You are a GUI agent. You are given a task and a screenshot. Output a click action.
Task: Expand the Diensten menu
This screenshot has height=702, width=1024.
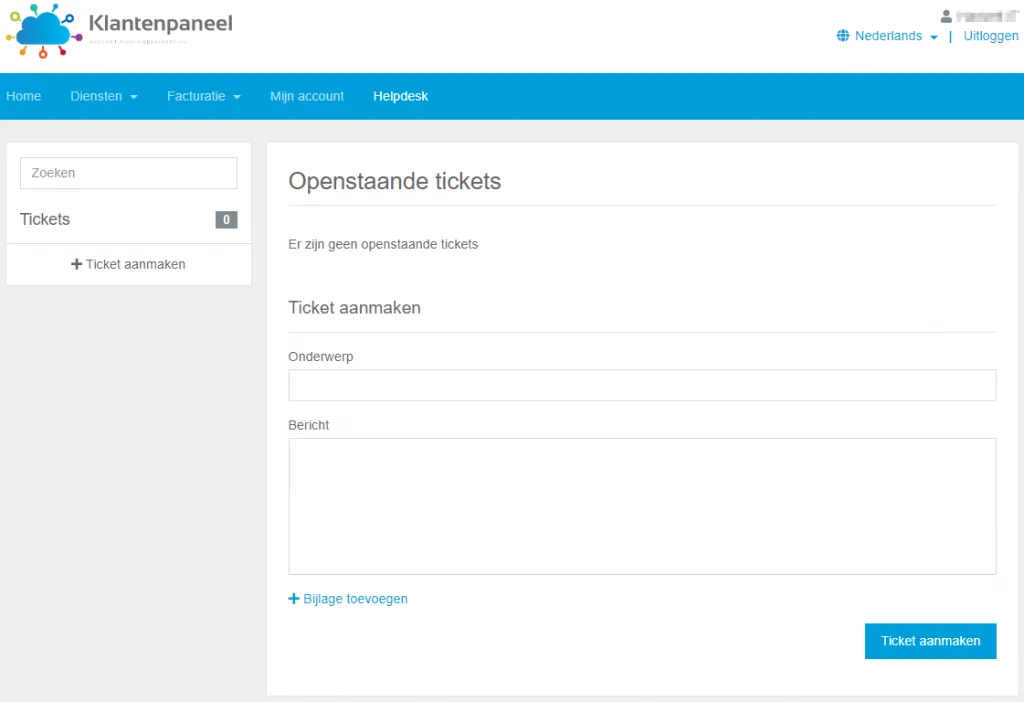(104, 96)
